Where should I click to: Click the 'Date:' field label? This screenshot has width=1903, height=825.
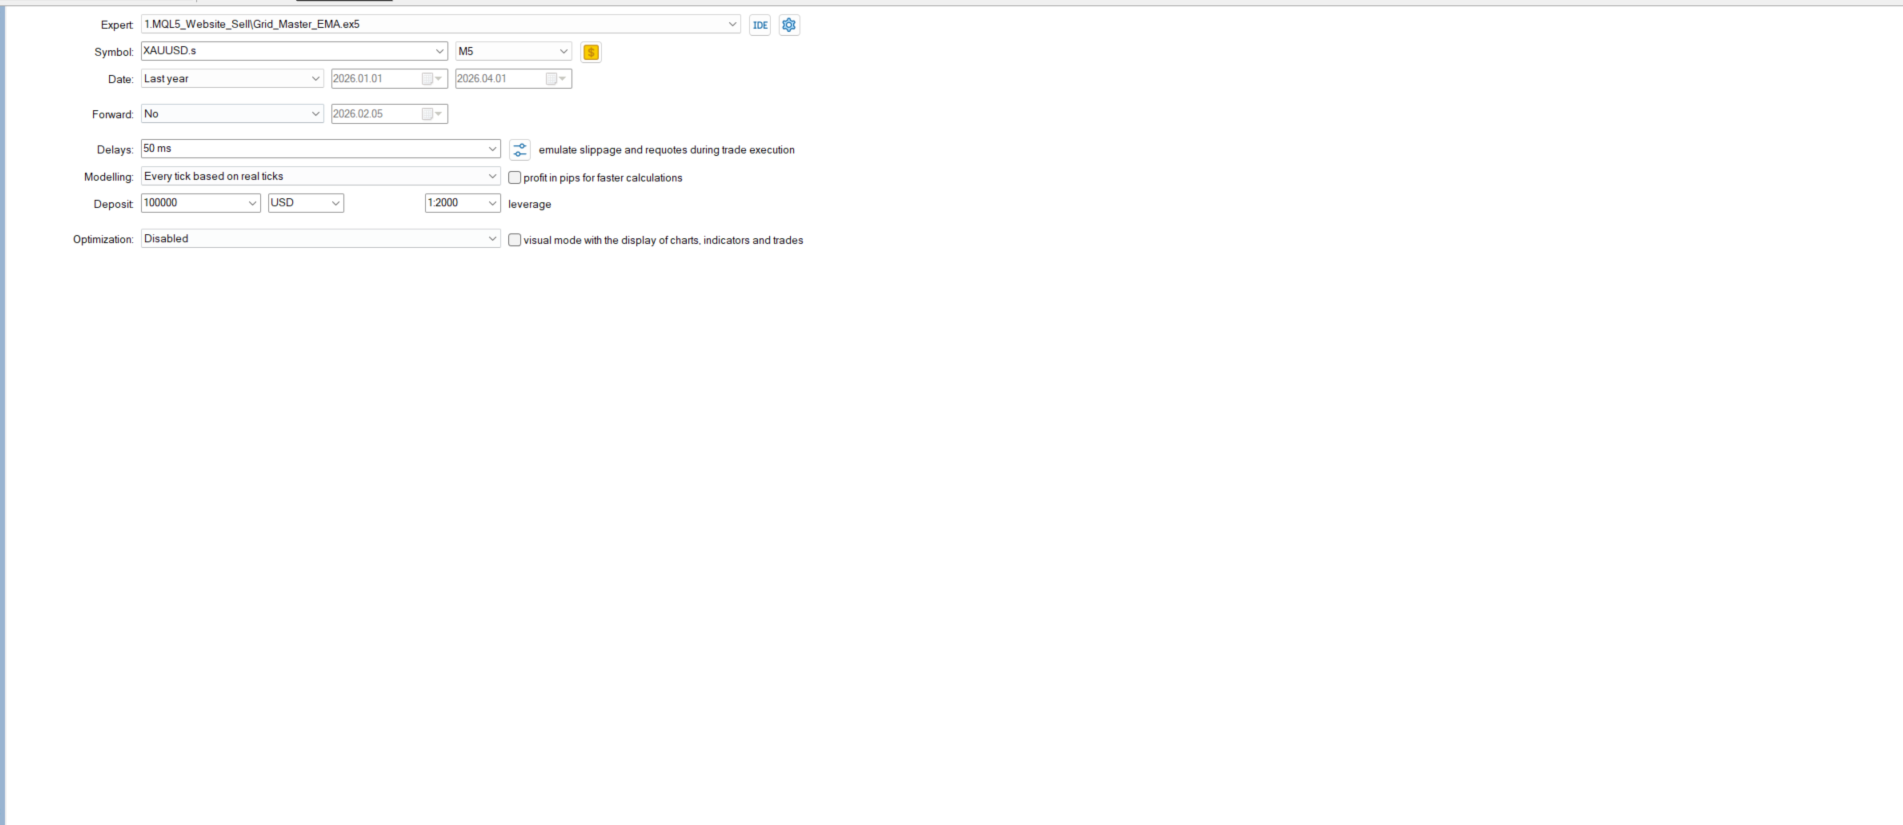121,79
